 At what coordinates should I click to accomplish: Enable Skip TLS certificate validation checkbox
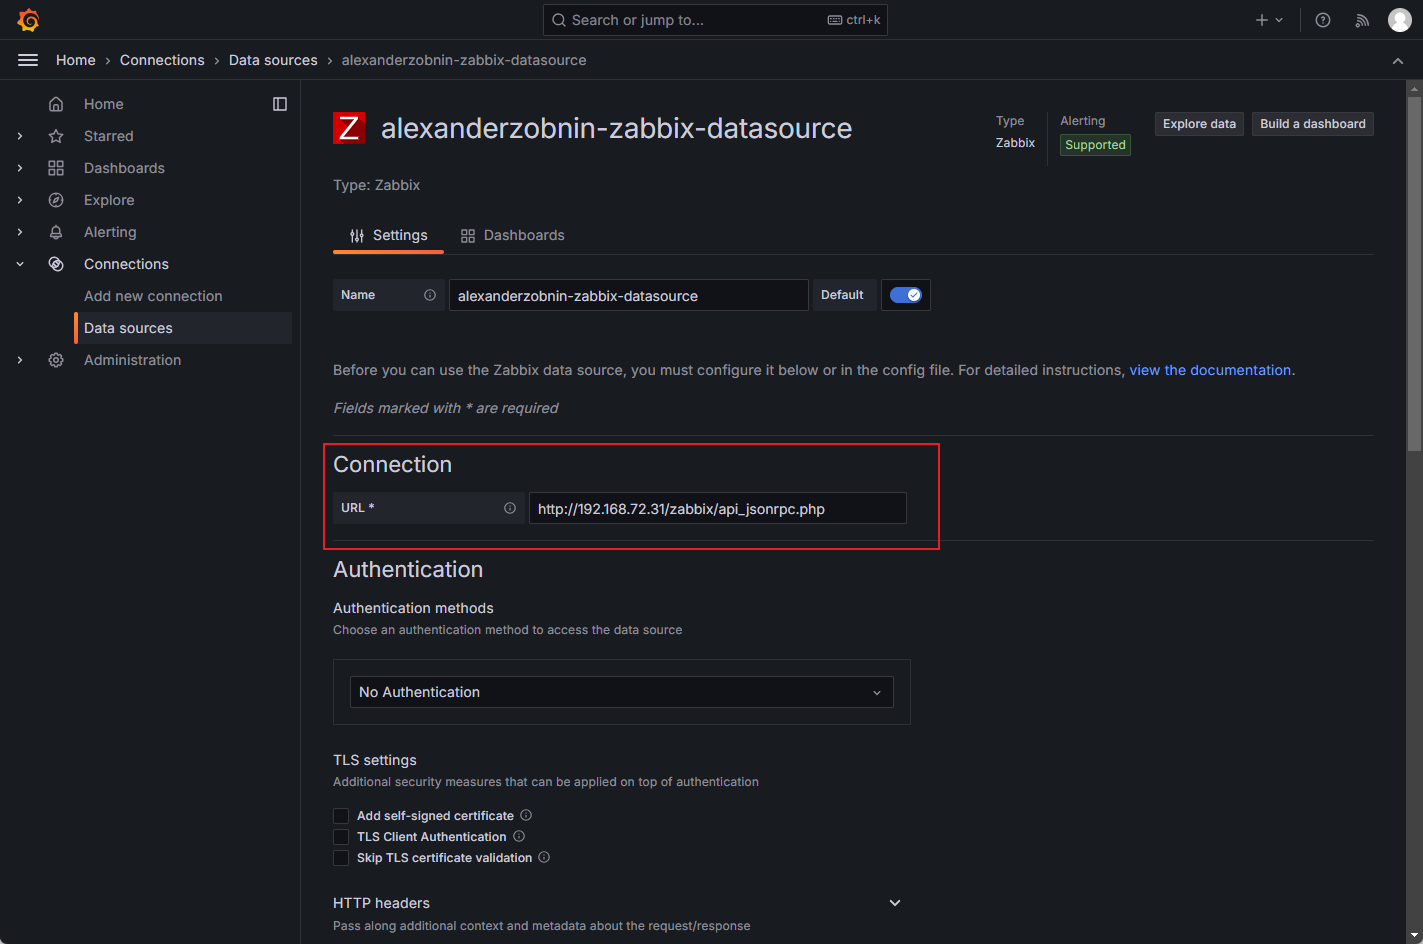341,858
